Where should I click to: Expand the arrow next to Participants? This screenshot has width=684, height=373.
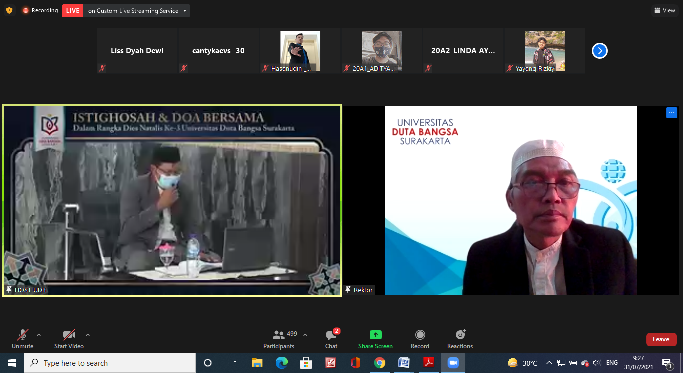(305, 335)
